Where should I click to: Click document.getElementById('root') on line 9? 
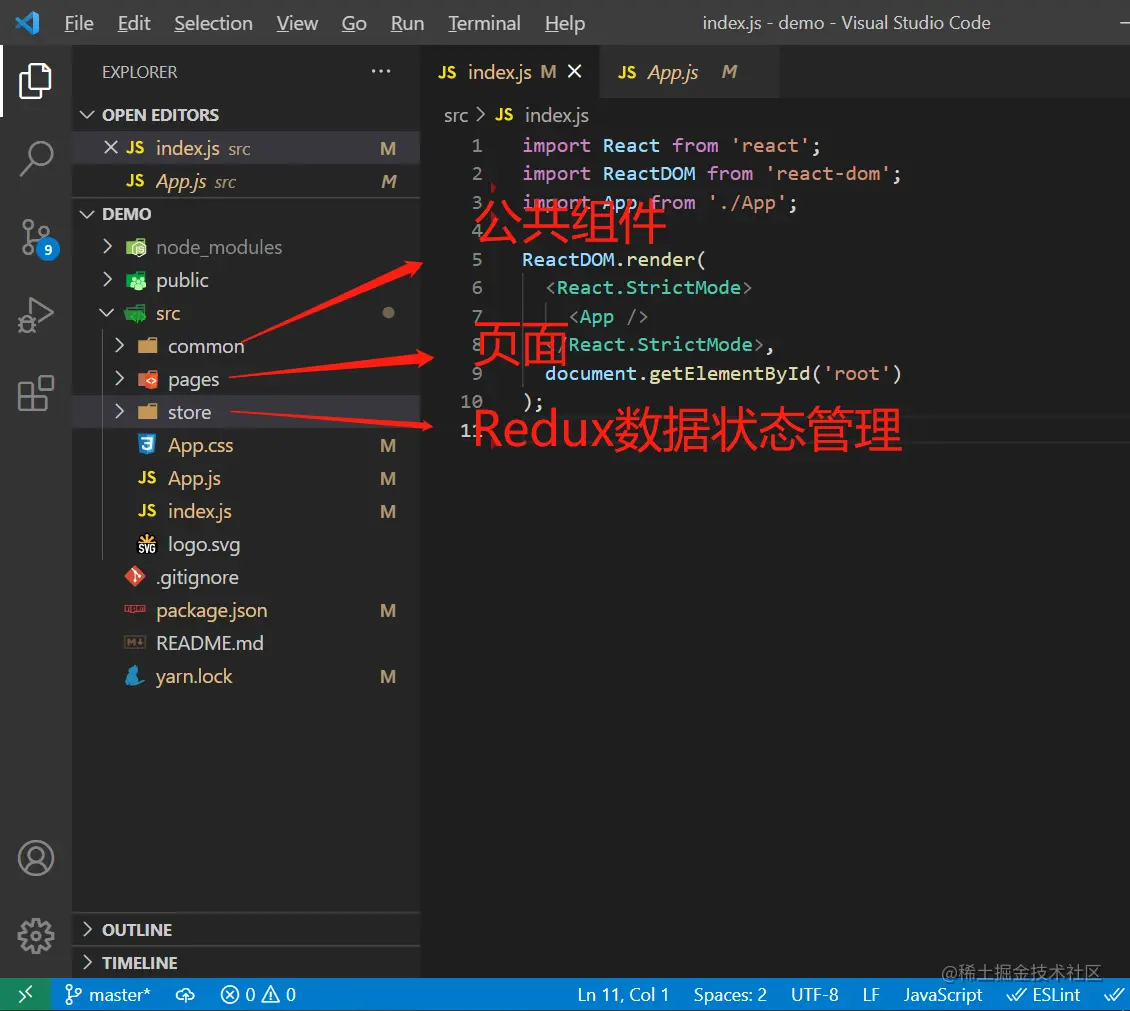724,373
